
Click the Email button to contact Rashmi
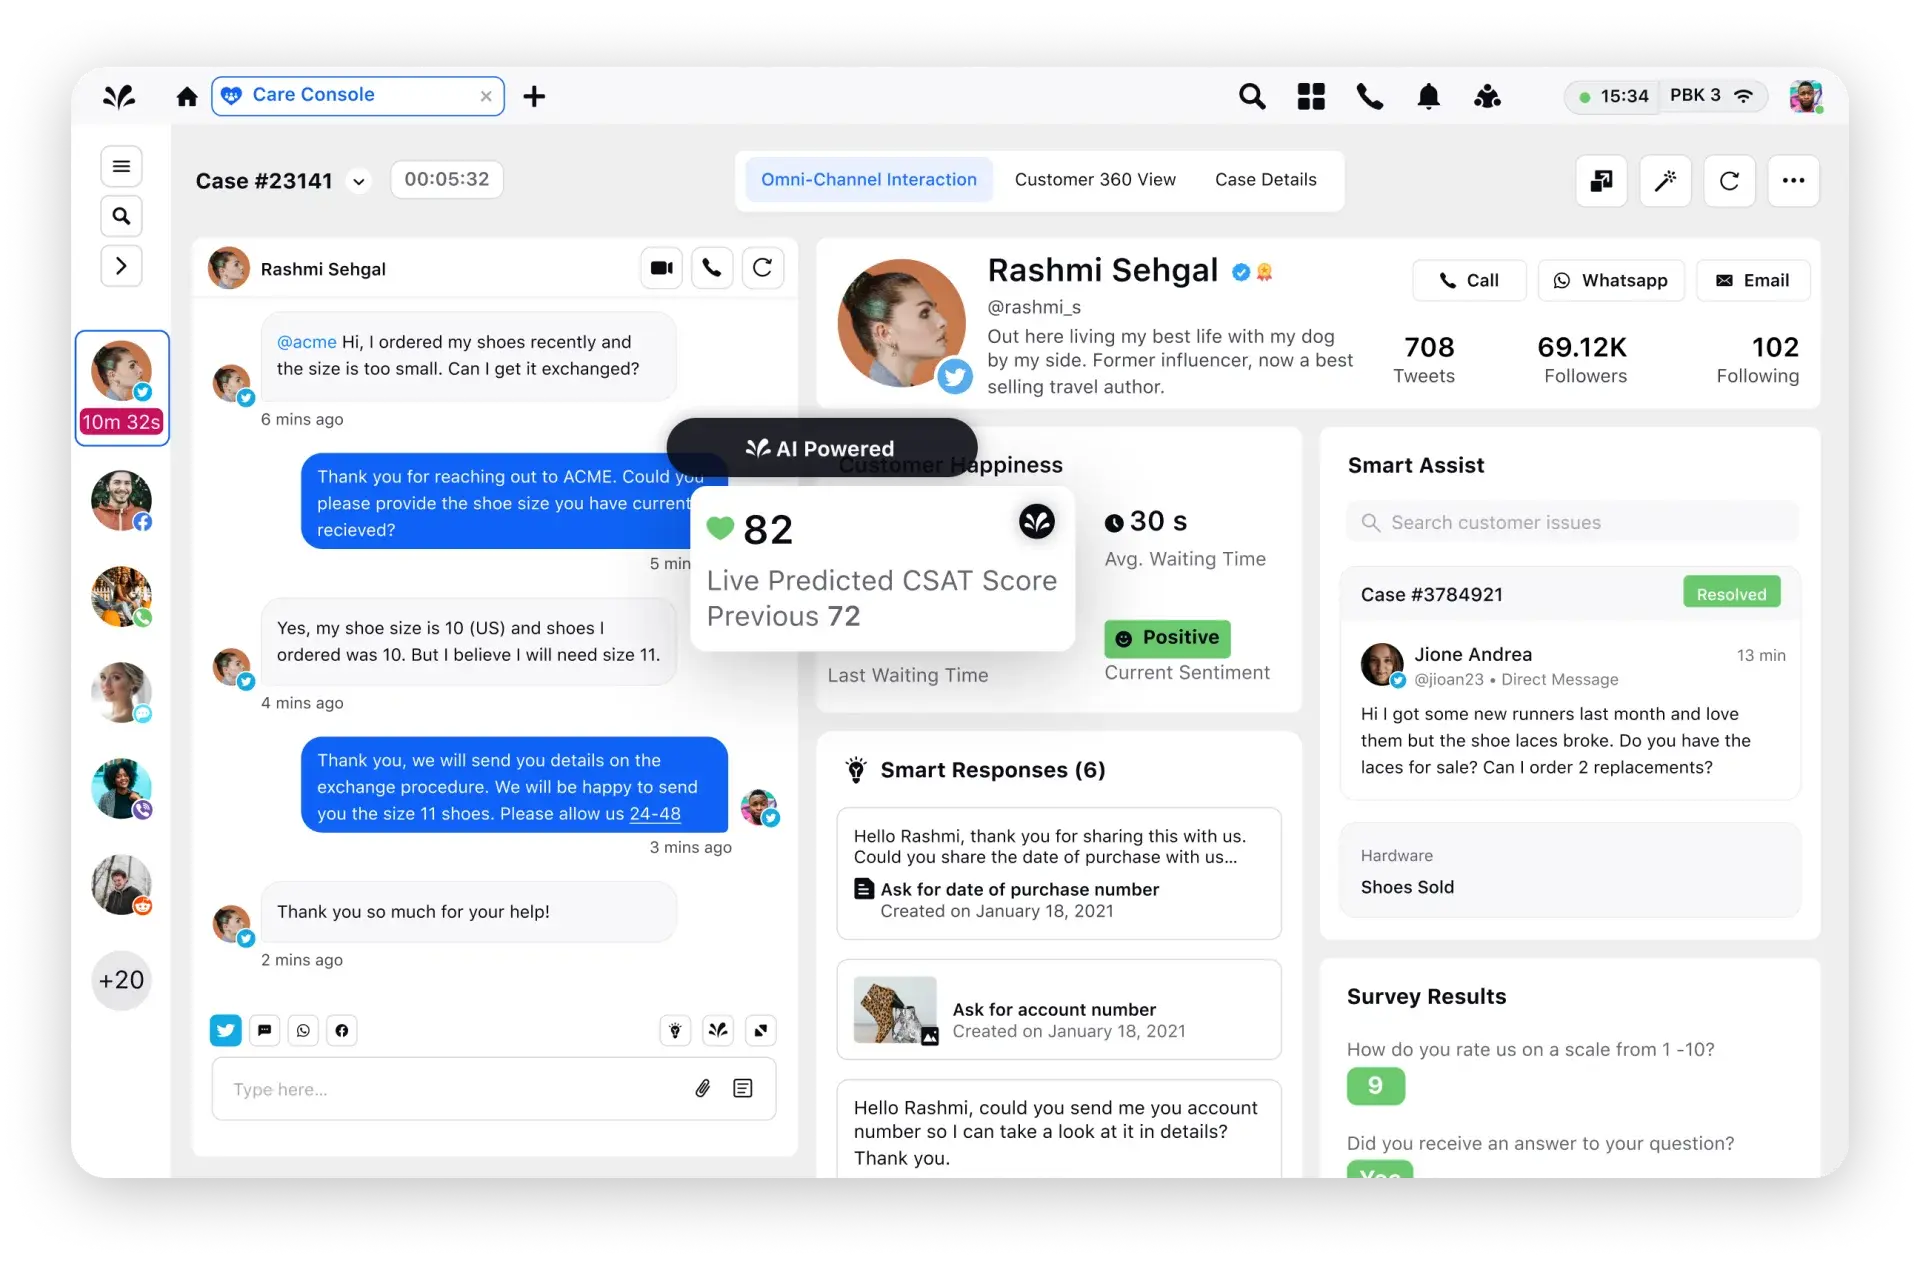pyautogui.click(x=1753, y=280)
